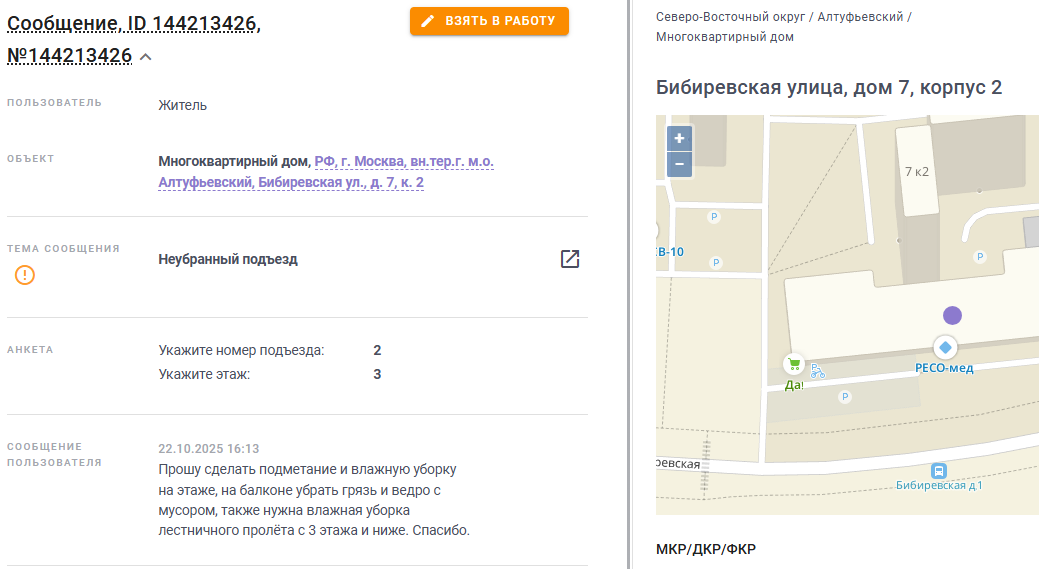1039x569 pixels.
Task: Collapse the message header chevron
Action: click(146, 57)
